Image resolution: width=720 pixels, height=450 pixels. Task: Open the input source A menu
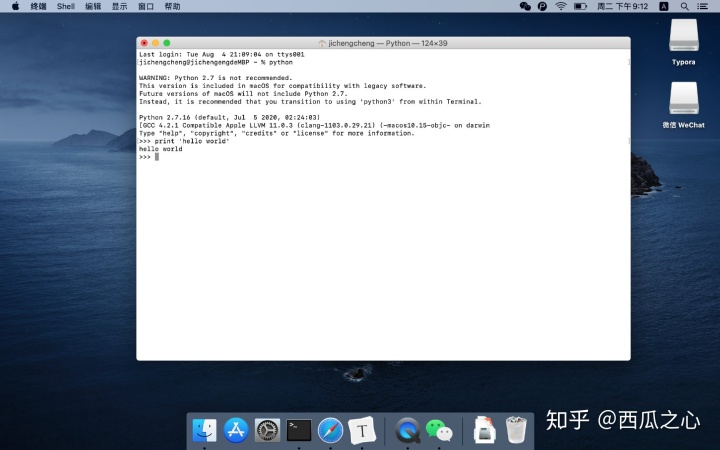tap(664, 6)
